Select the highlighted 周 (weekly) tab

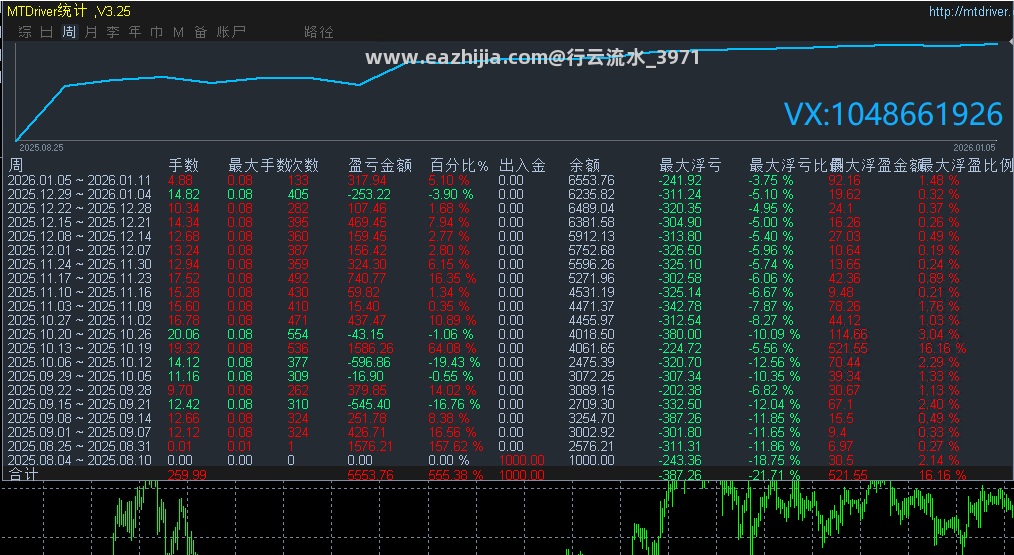(x=69, y=32)
